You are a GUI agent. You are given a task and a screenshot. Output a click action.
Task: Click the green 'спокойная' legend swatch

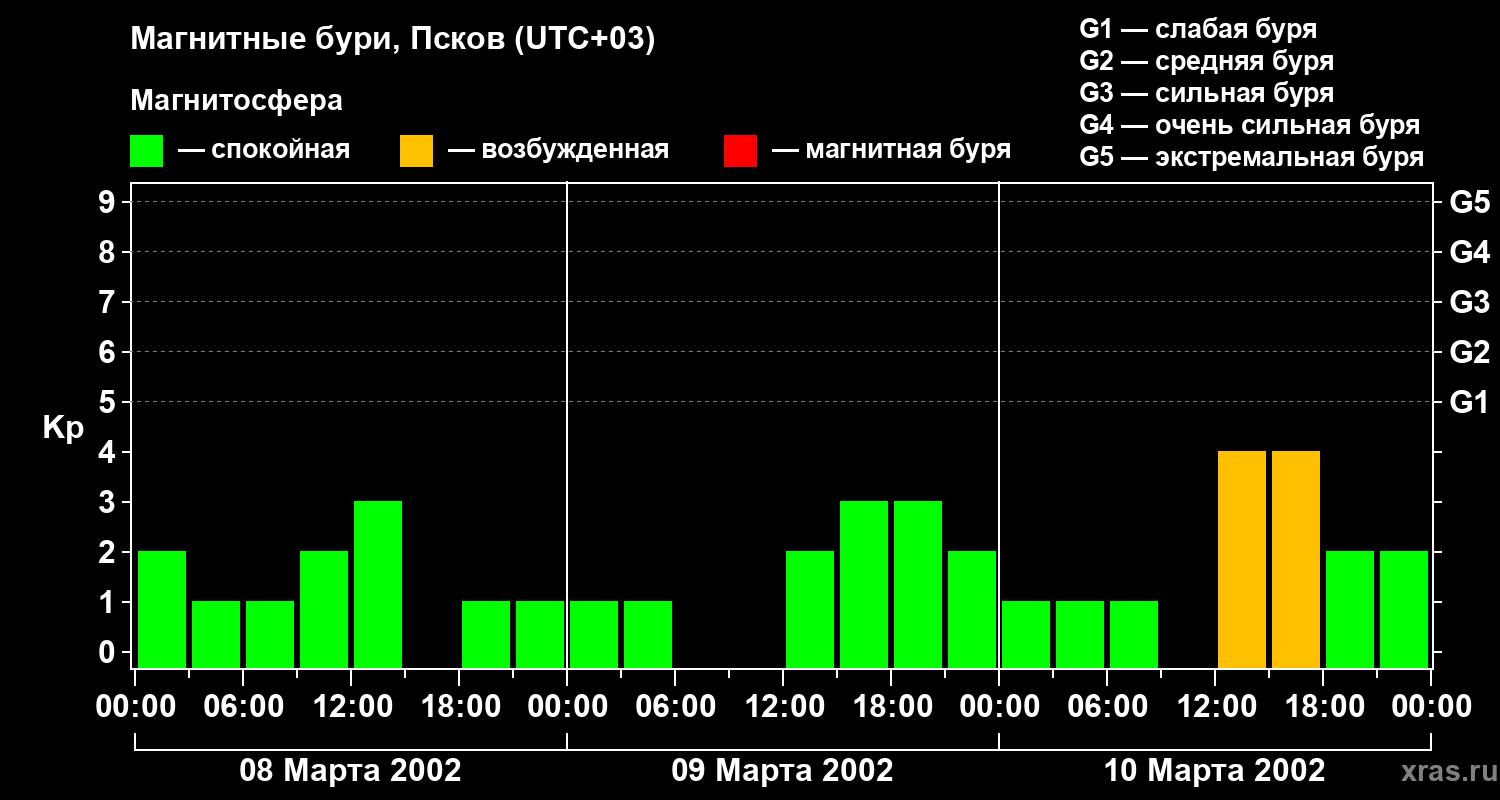pos(146,151)
